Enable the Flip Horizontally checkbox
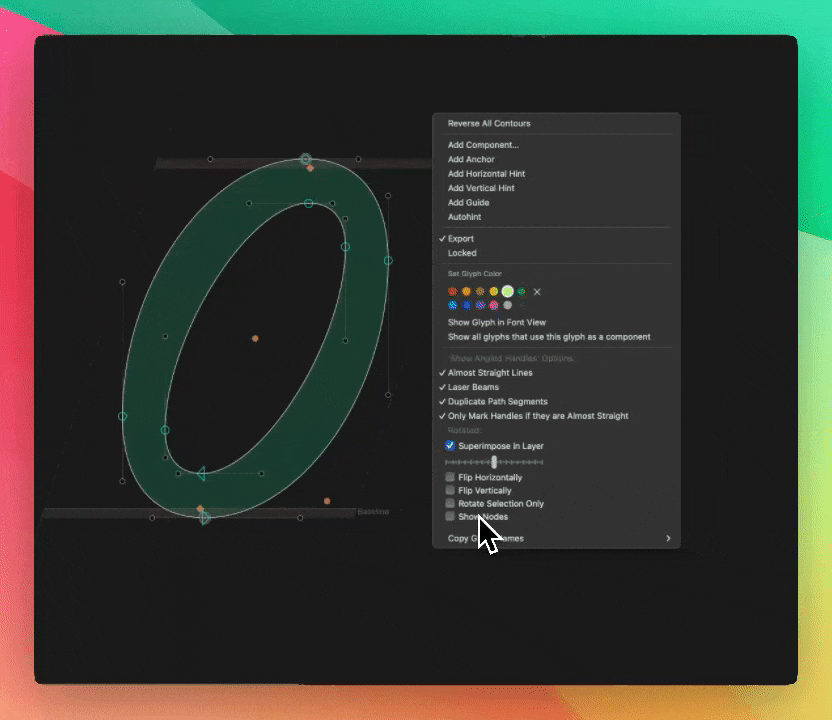The width and height of the screenshot is (832, 720). [450, 478]
